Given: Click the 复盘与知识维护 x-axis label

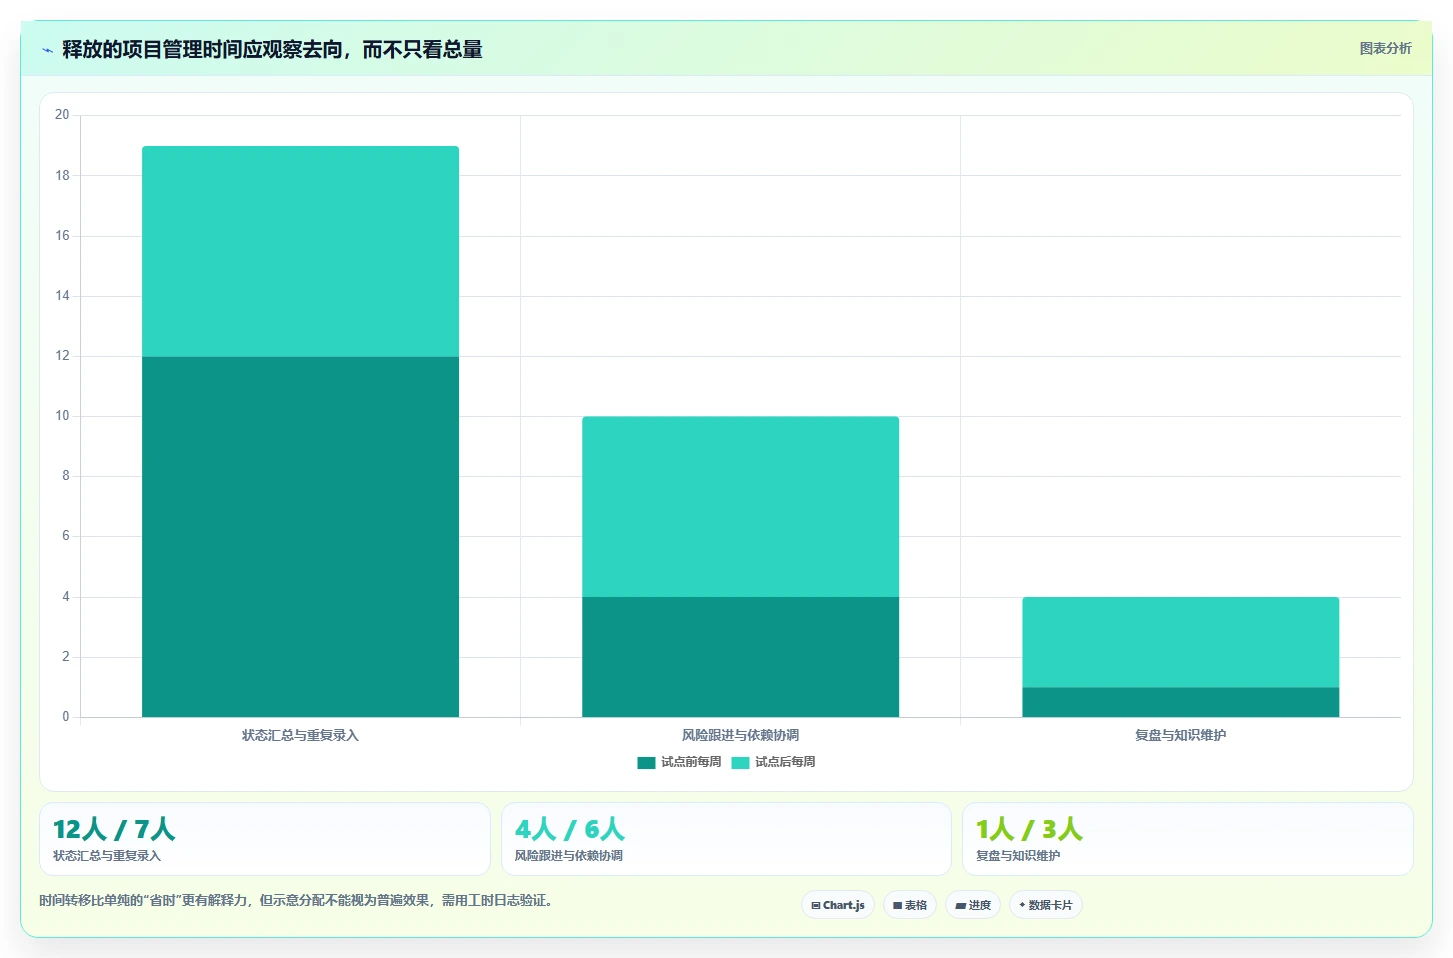Looking at the screenshot, I should [1180, 735].
